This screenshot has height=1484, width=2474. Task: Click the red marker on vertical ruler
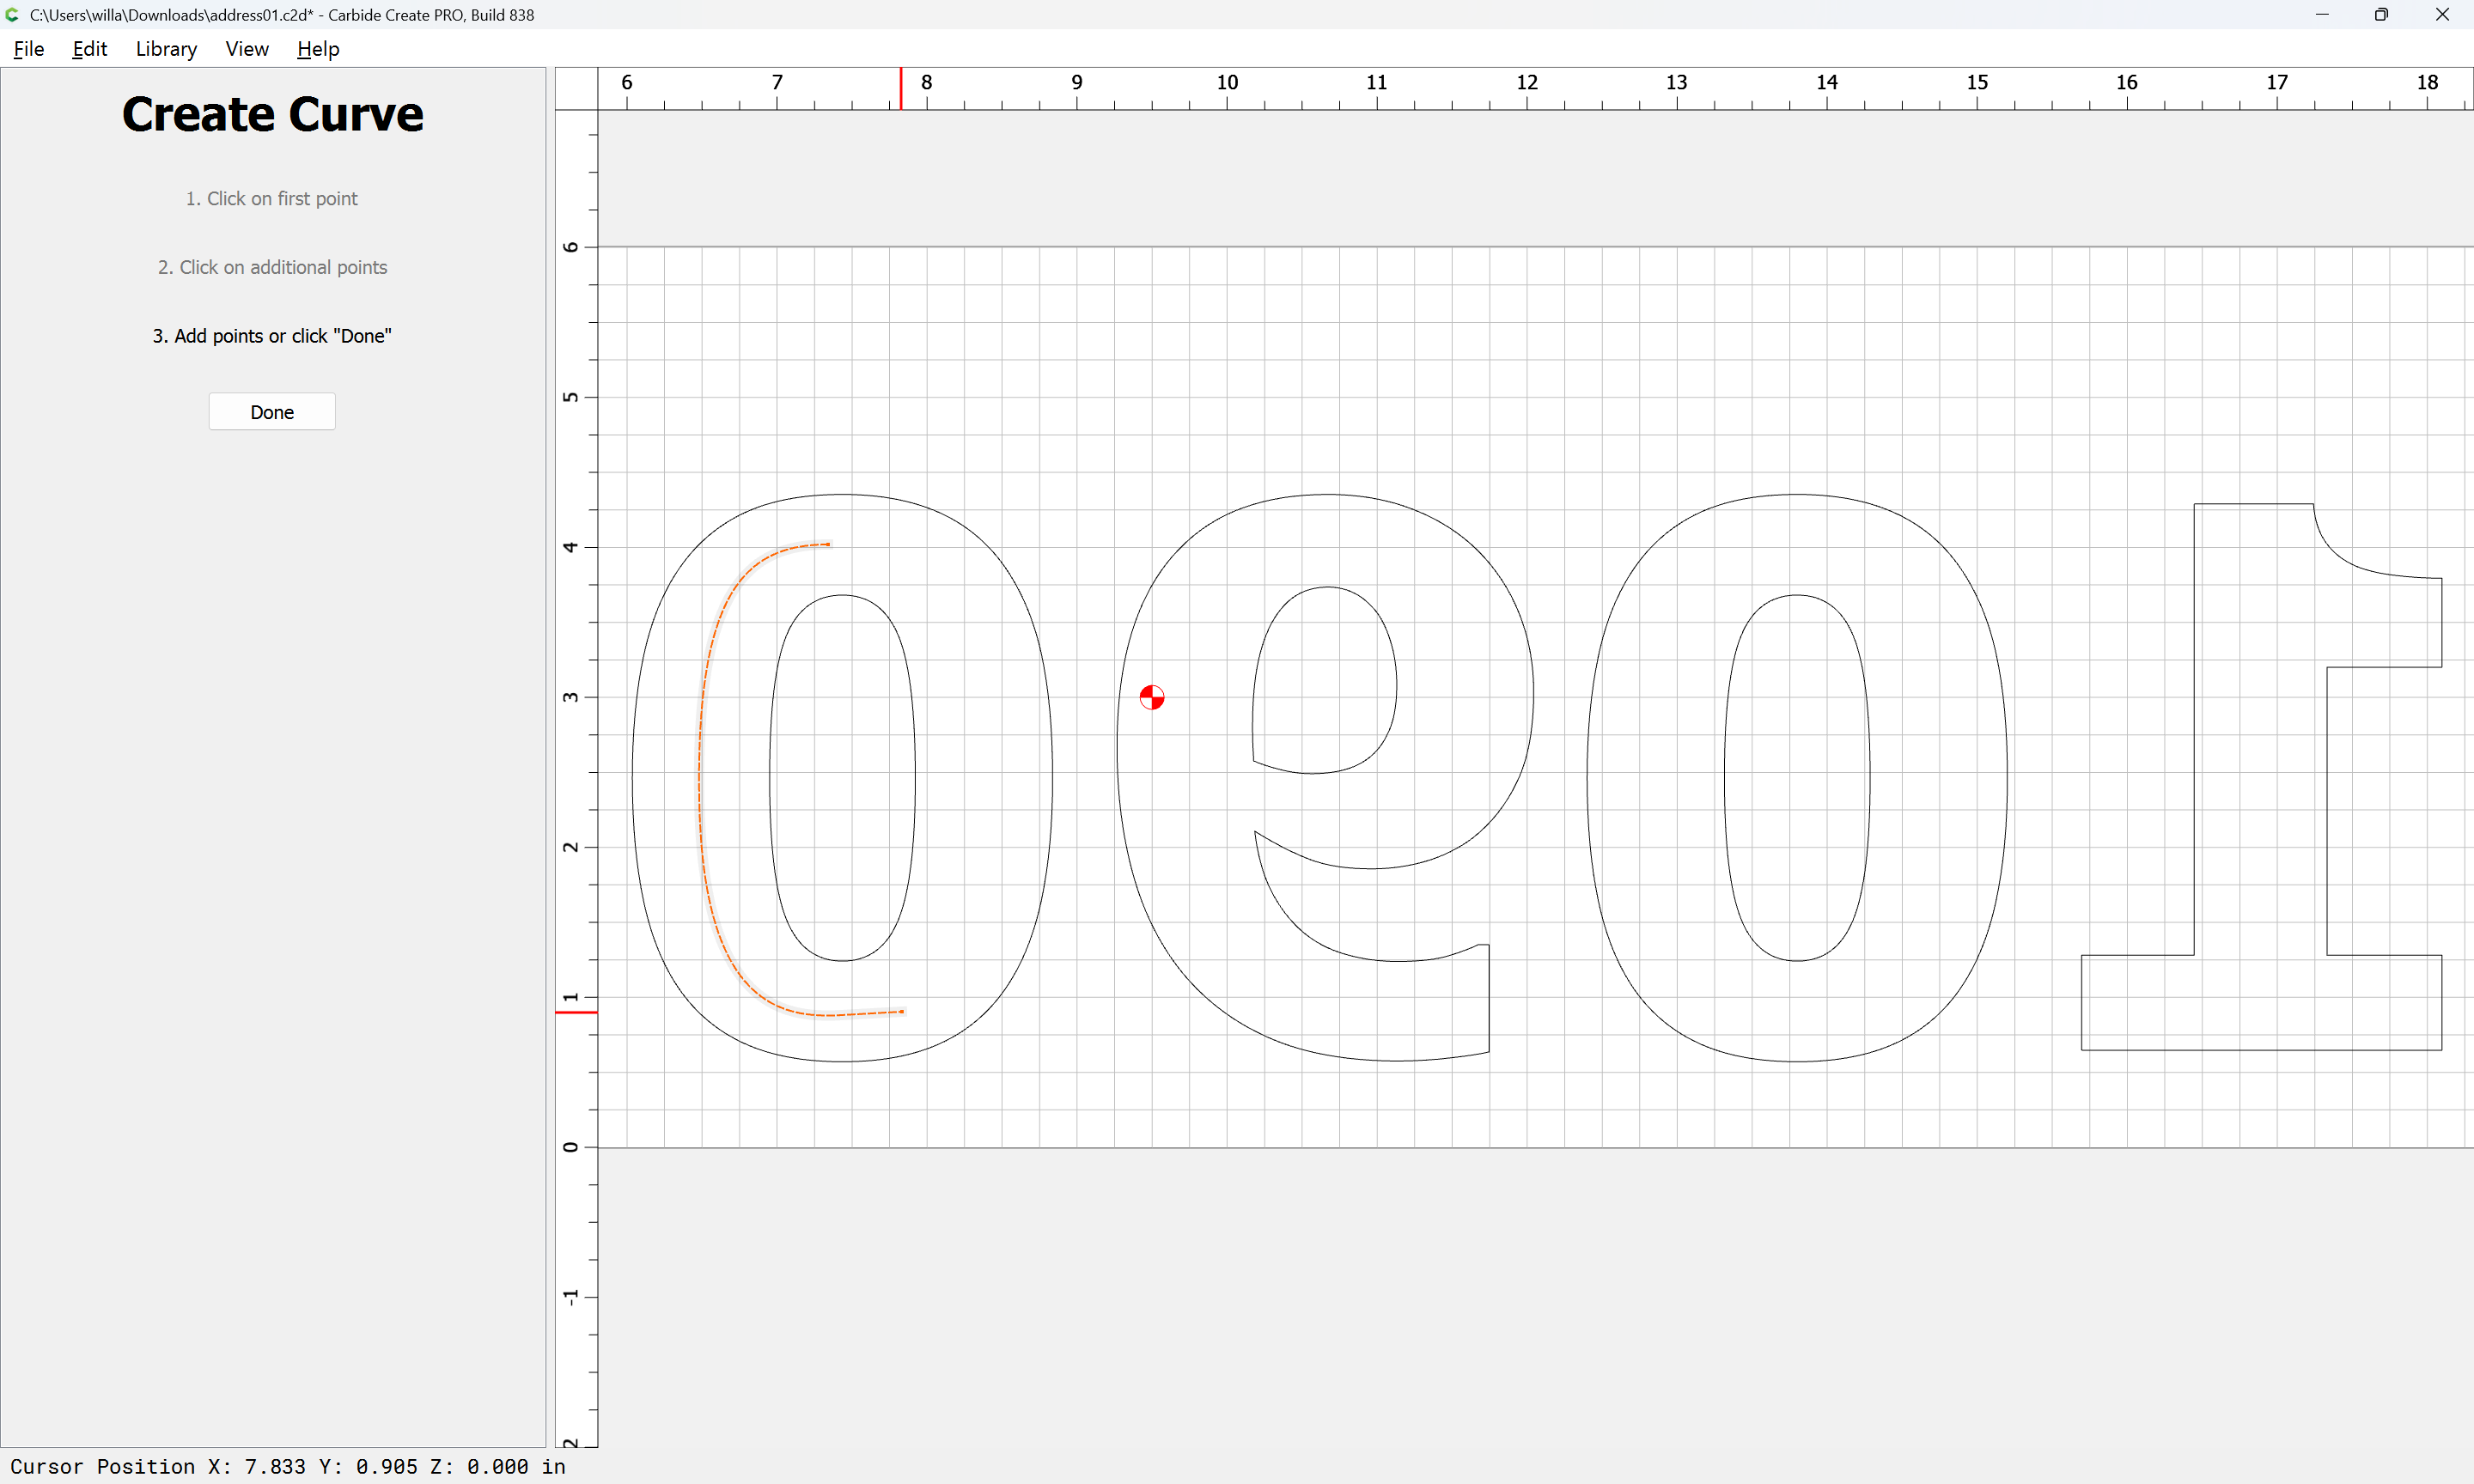coord(576,1012)
